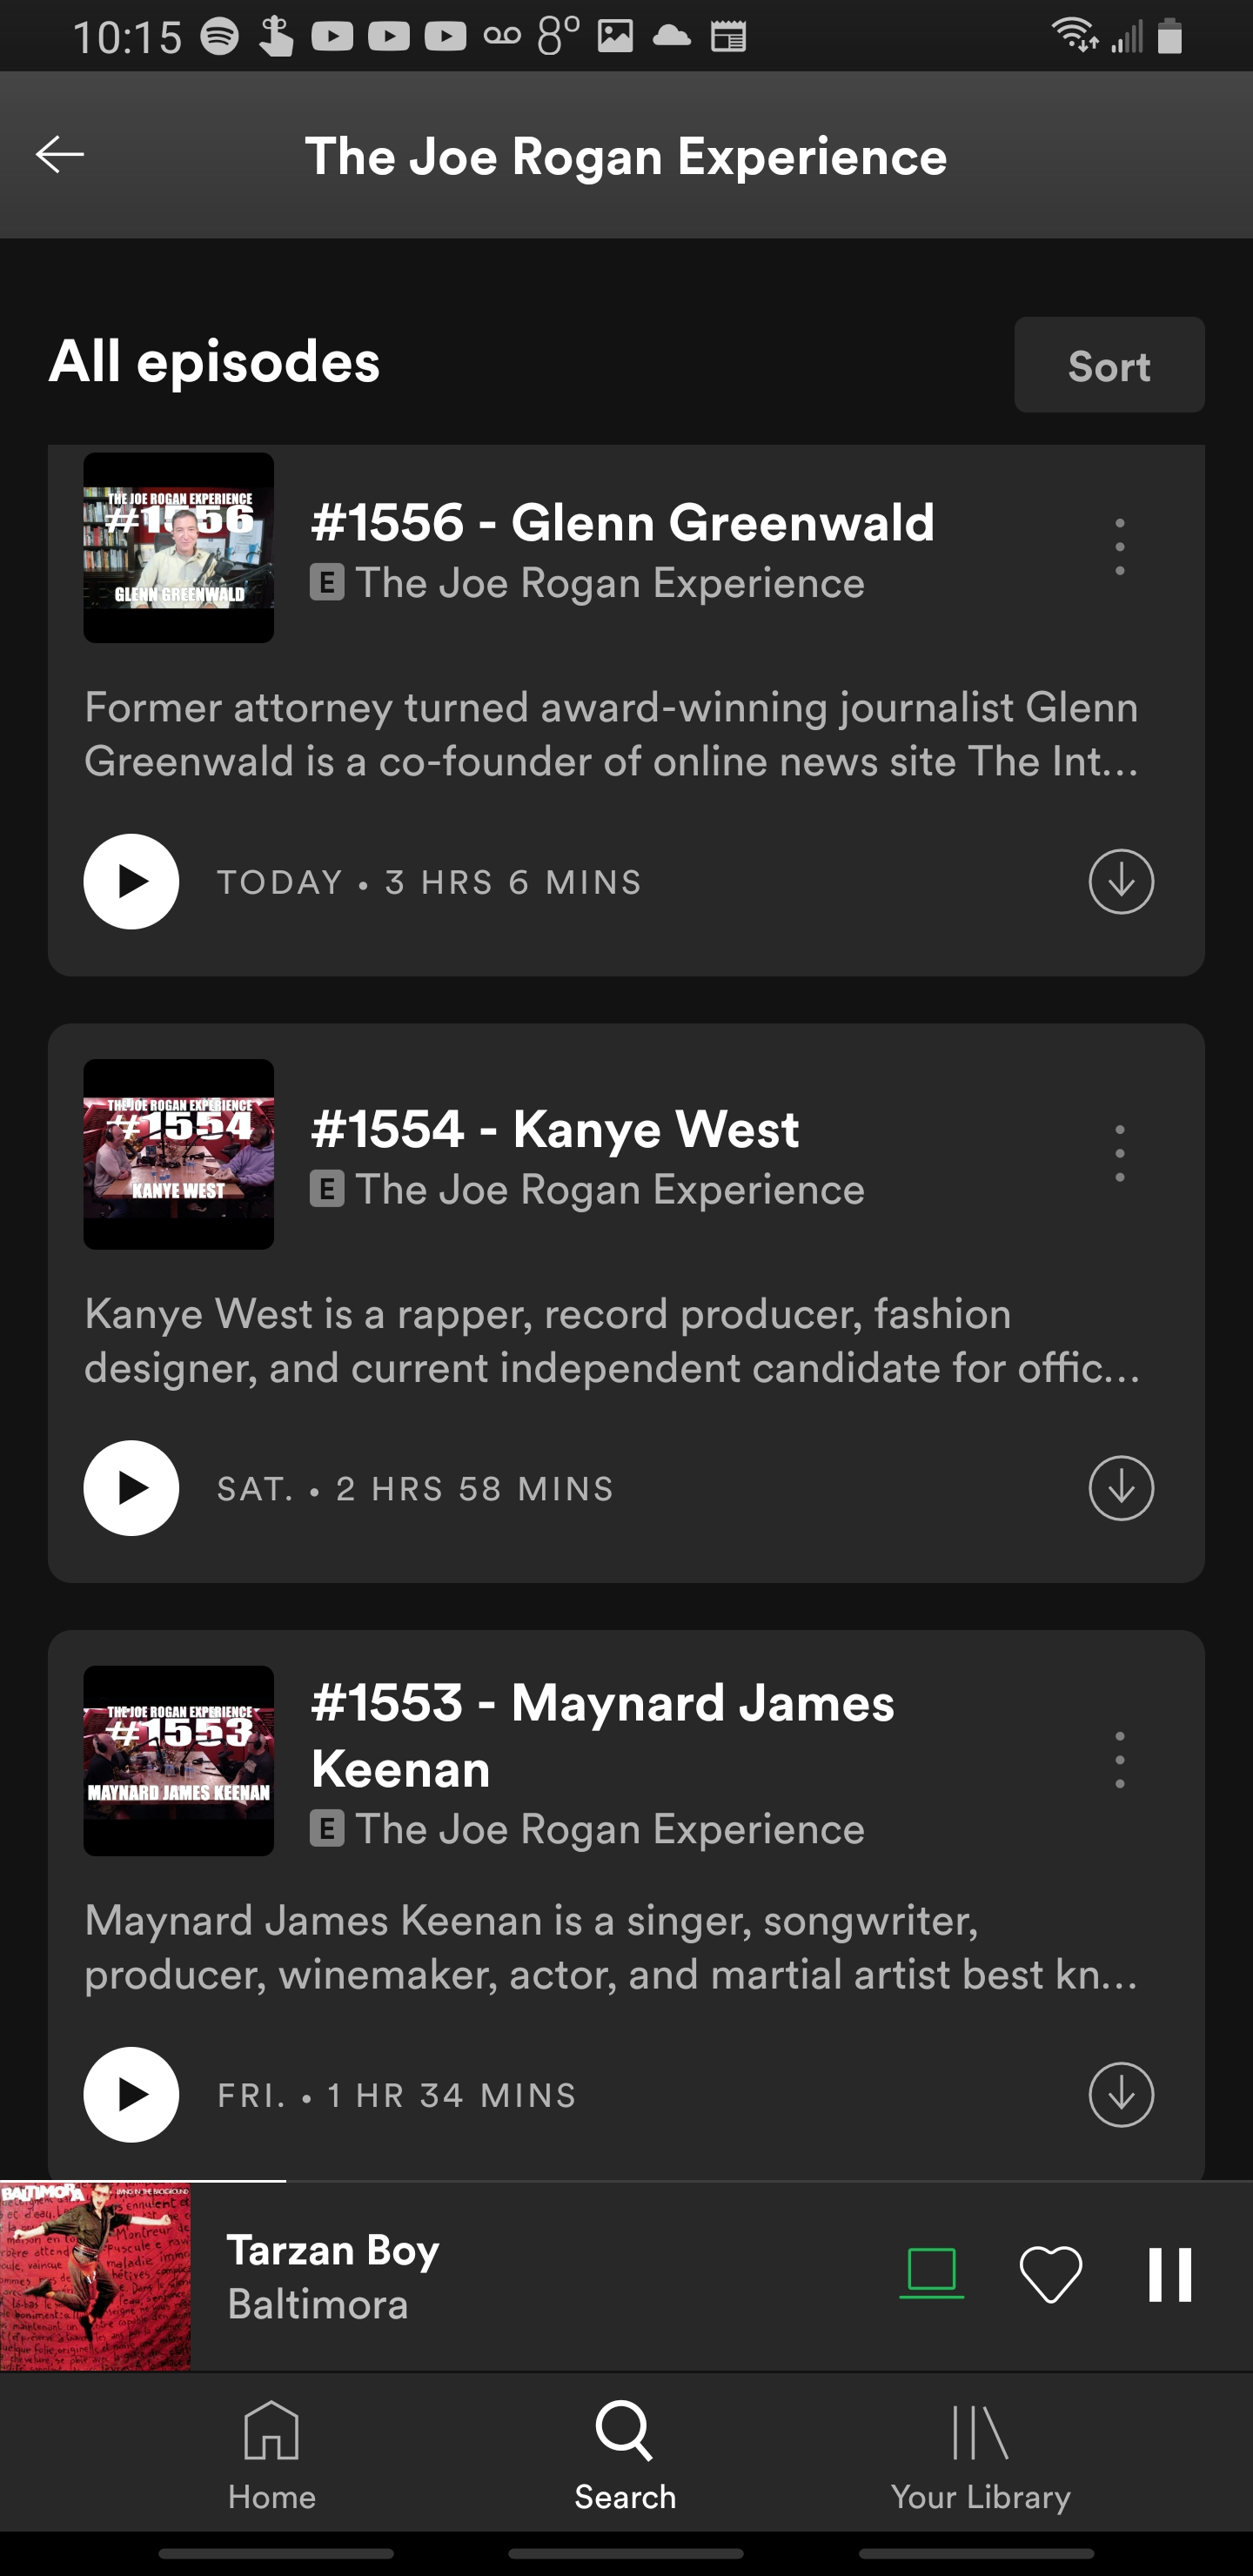The image size is (1253, 2576).
Task: Tap Kanye West episode description text
Action: pyautogui.click(x=612, y=1340)
